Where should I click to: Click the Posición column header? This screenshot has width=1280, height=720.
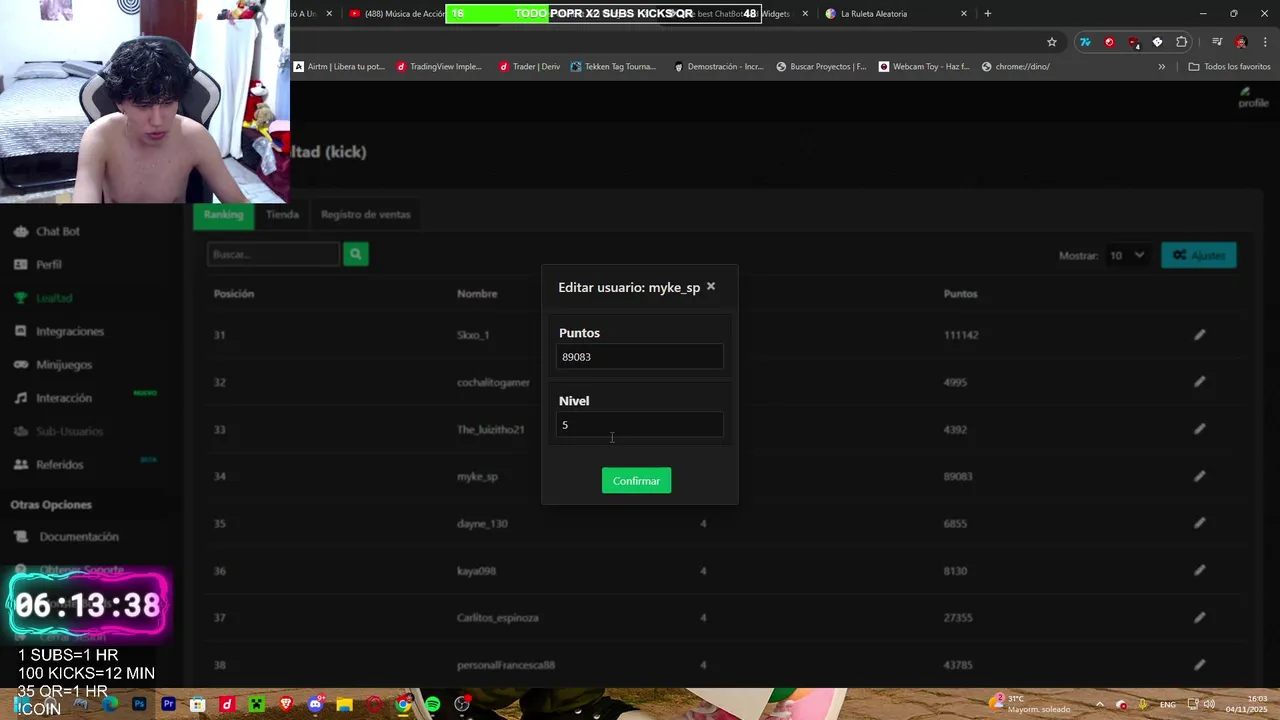233,294
